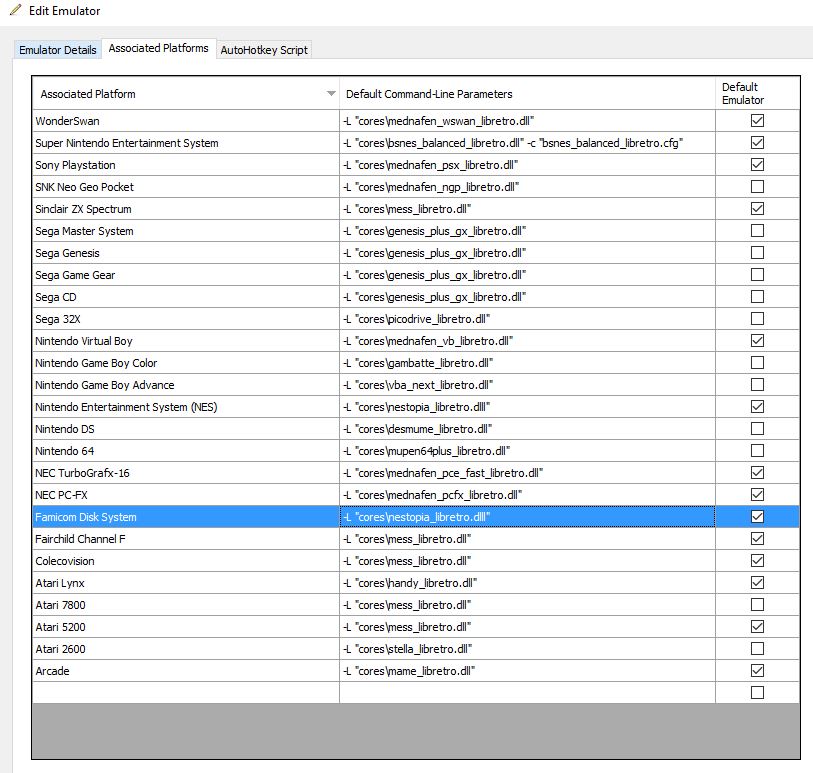Uncheck default emulator for Fairchild Channel F
The height and width of the screenshot is (773, 813).
point(758,539)
